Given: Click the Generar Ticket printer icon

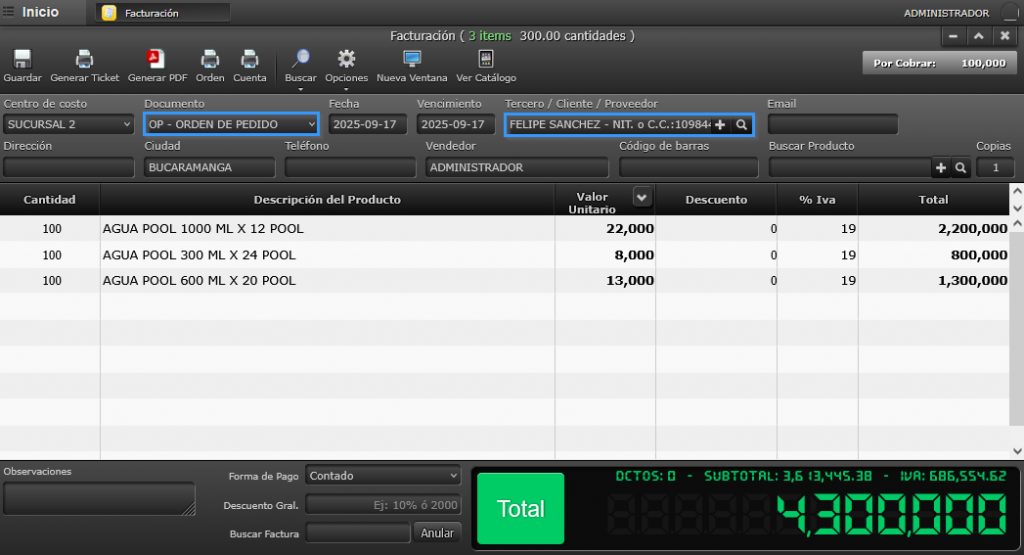Looking at the screenshot, I should click(x=85, y=60).
